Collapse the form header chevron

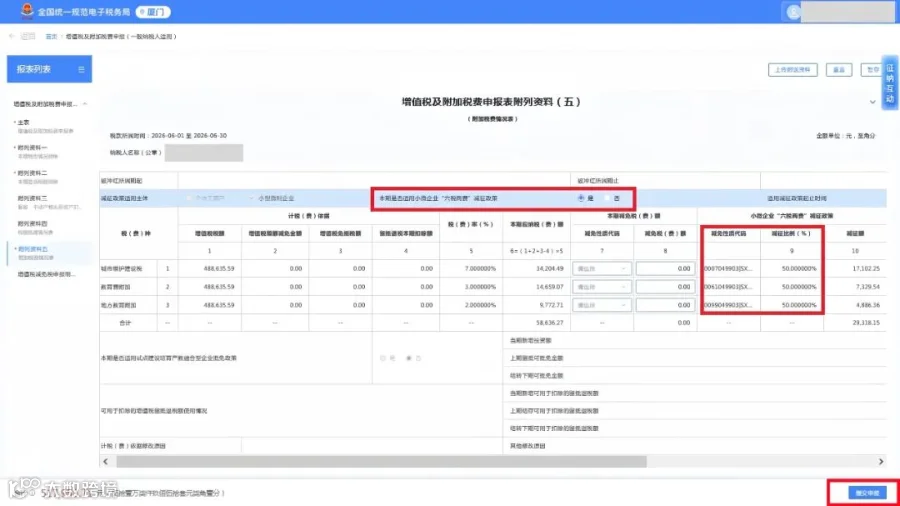[872, 102]
